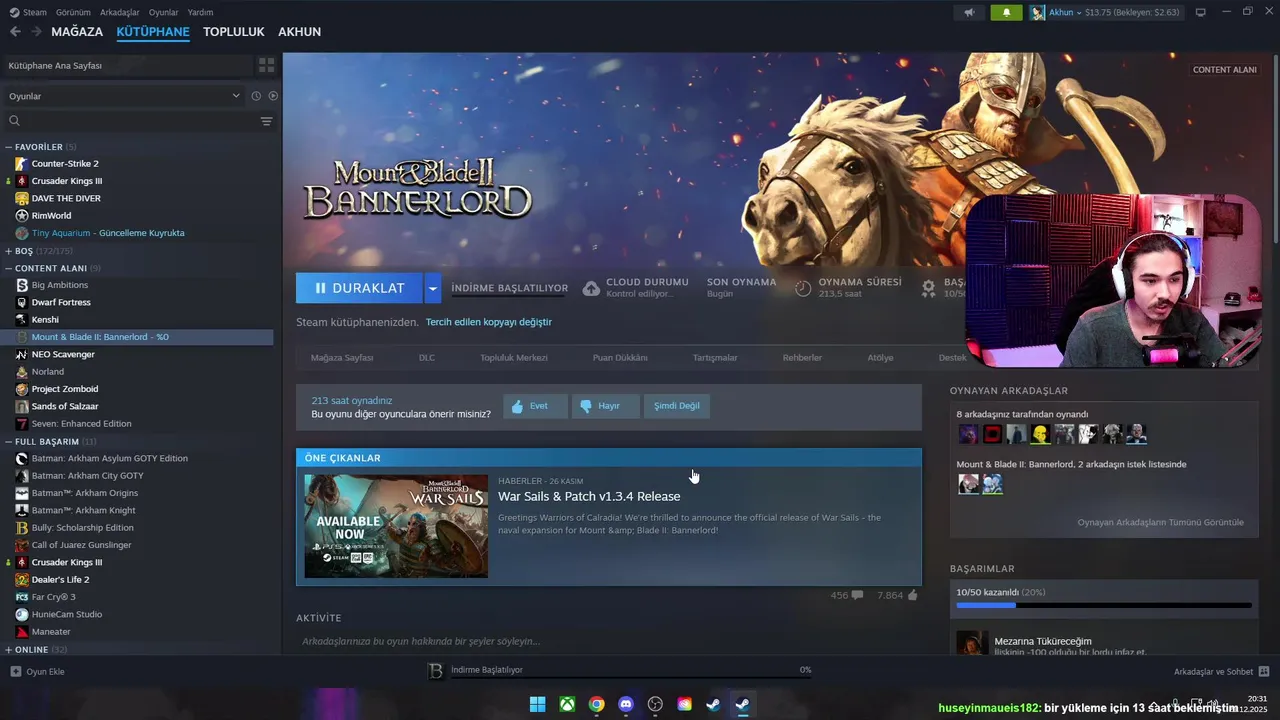
Task: Click the Oyun Ekle plus icon
Action: point(15,671)
